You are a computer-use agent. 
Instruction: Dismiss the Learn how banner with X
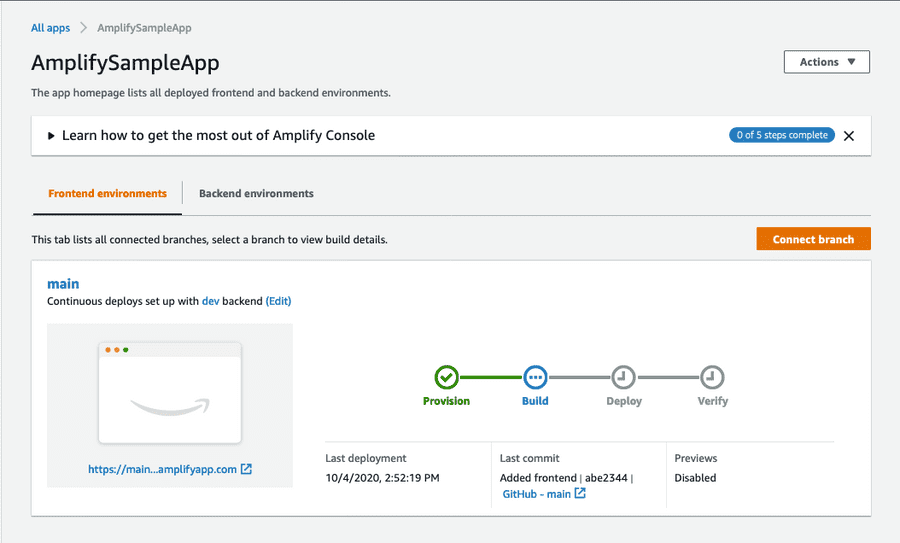tap(849, 136)
